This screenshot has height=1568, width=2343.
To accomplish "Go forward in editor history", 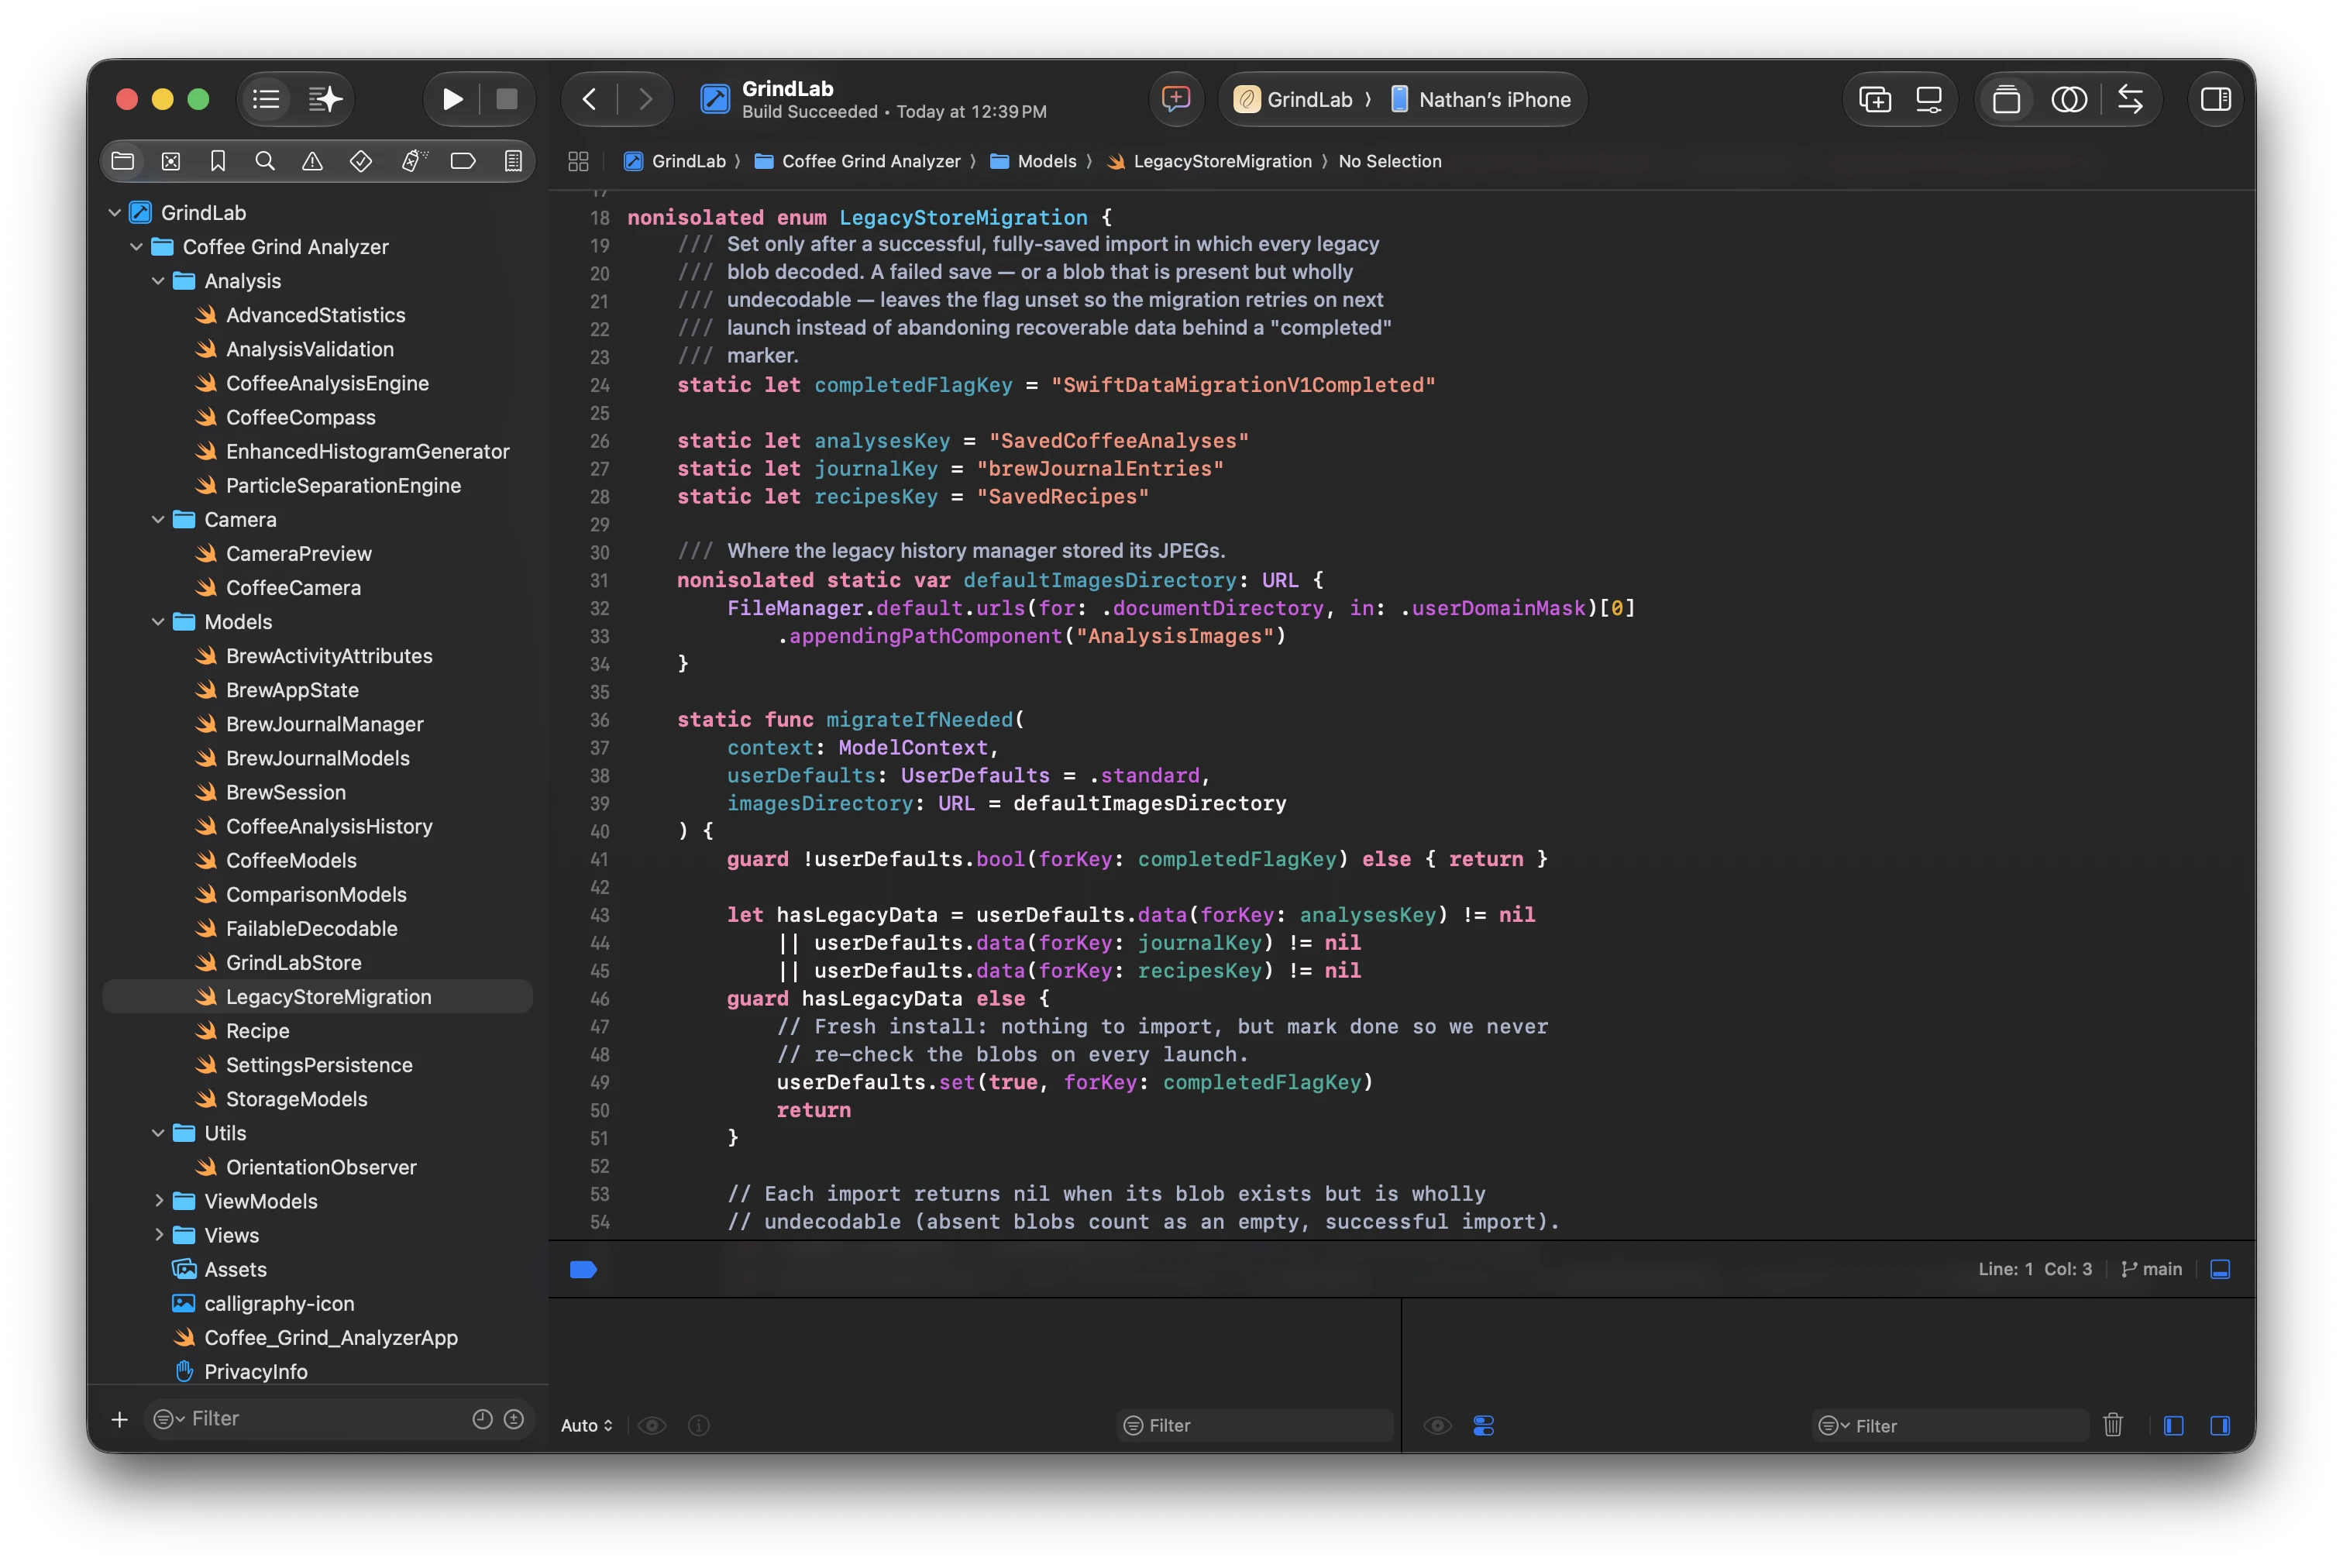I will 645,99.
